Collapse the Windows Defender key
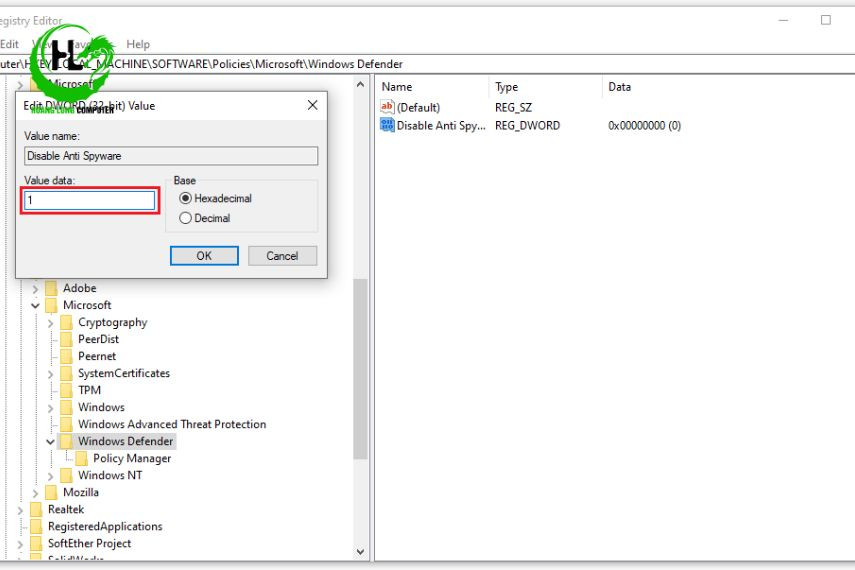Screen dimensions: 855x570 point(50,442)
